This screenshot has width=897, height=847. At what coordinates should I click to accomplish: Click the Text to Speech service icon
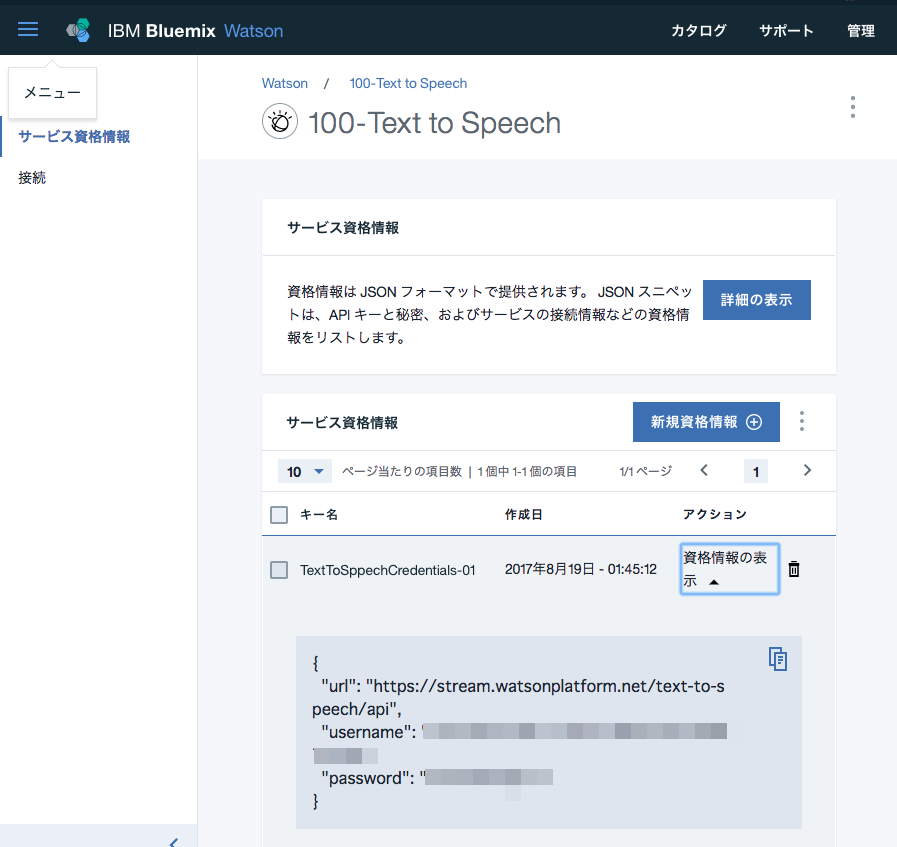click(280, 121)
